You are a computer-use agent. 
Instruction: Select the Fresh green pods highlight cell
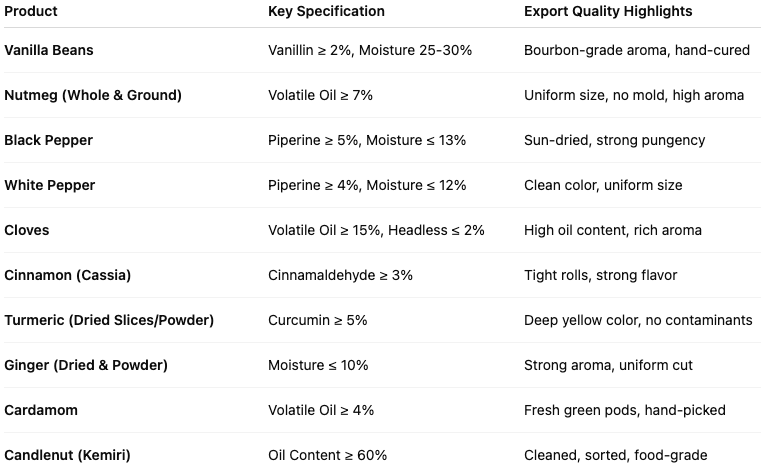click(625, 410)
